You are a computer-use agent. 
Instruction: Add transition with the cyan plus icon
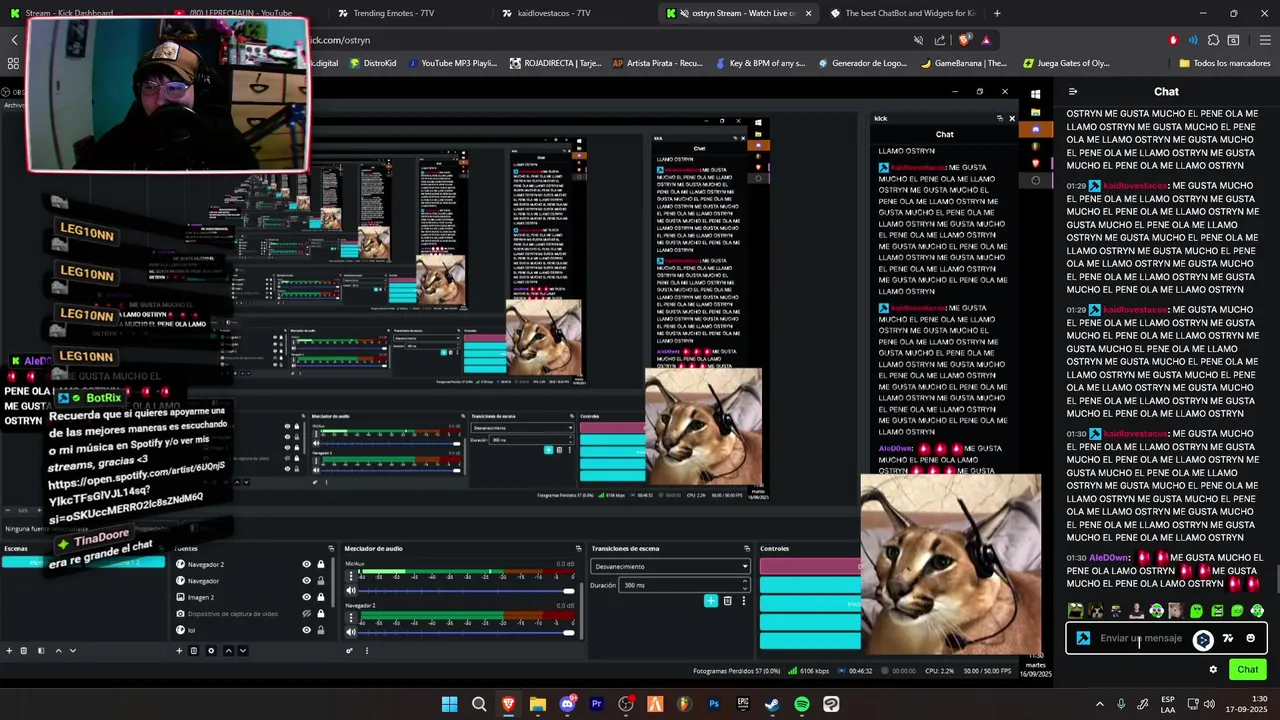pos(710,600)
